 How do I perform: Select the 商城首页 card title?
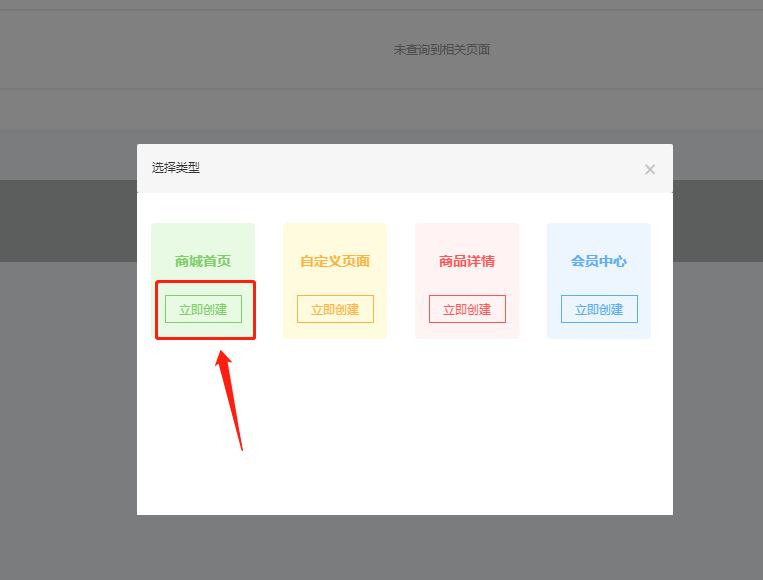point(203,261)
